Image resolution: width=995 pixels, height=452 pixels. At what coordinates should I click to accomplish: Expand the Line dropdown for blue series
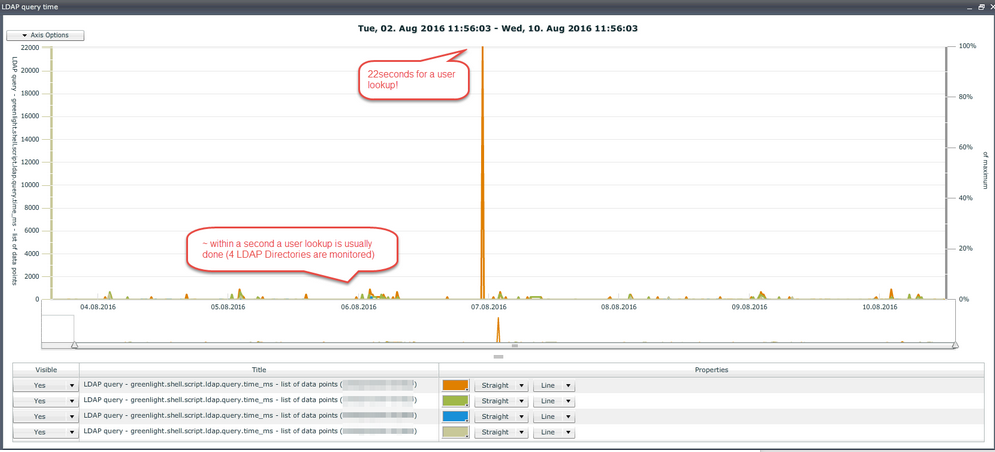click(x=553, y=416)
